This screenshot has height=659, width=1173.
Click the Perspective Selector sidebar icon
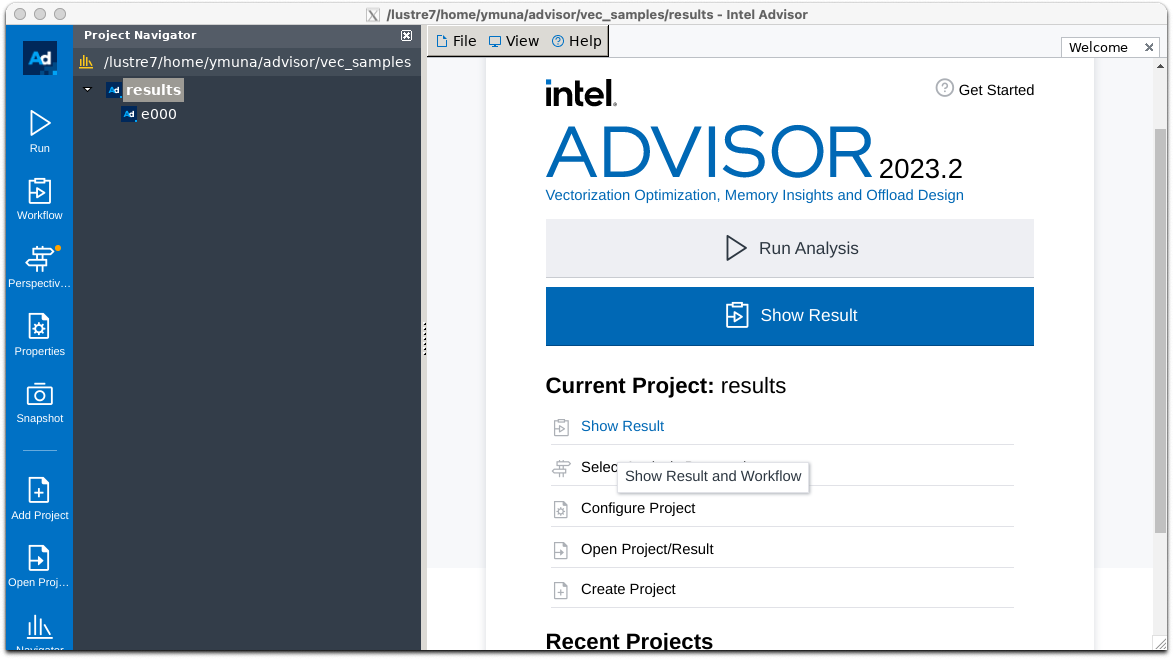39,265
